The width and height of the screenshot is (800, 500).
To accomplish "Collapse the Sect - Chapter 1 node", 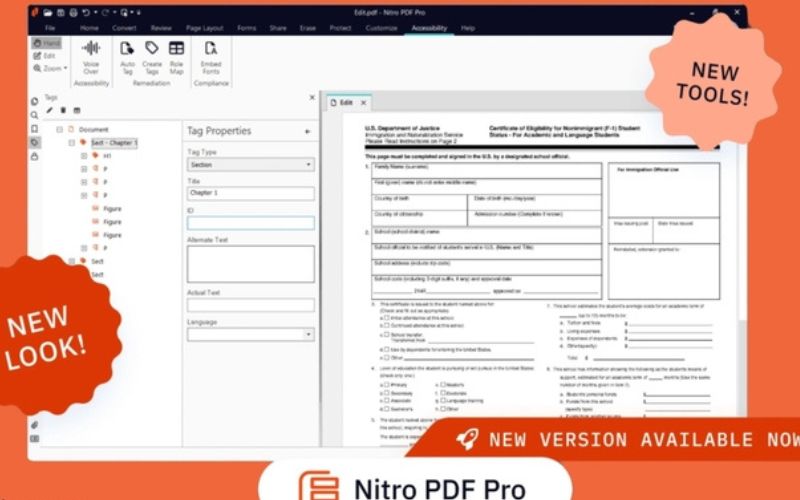I will coord(71,143).
